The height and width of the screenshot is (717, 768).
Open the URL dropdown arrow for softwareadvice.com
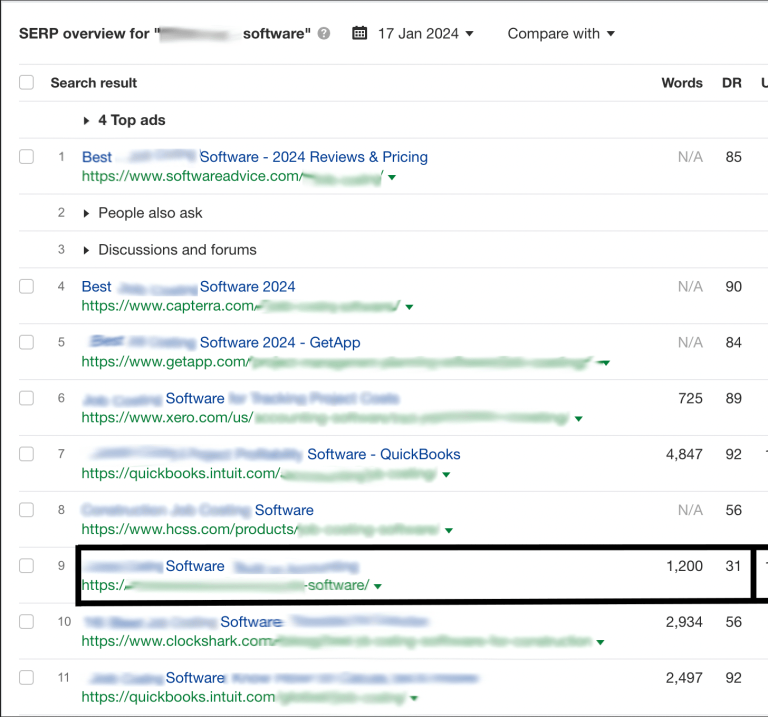click(x=392, y=177)
